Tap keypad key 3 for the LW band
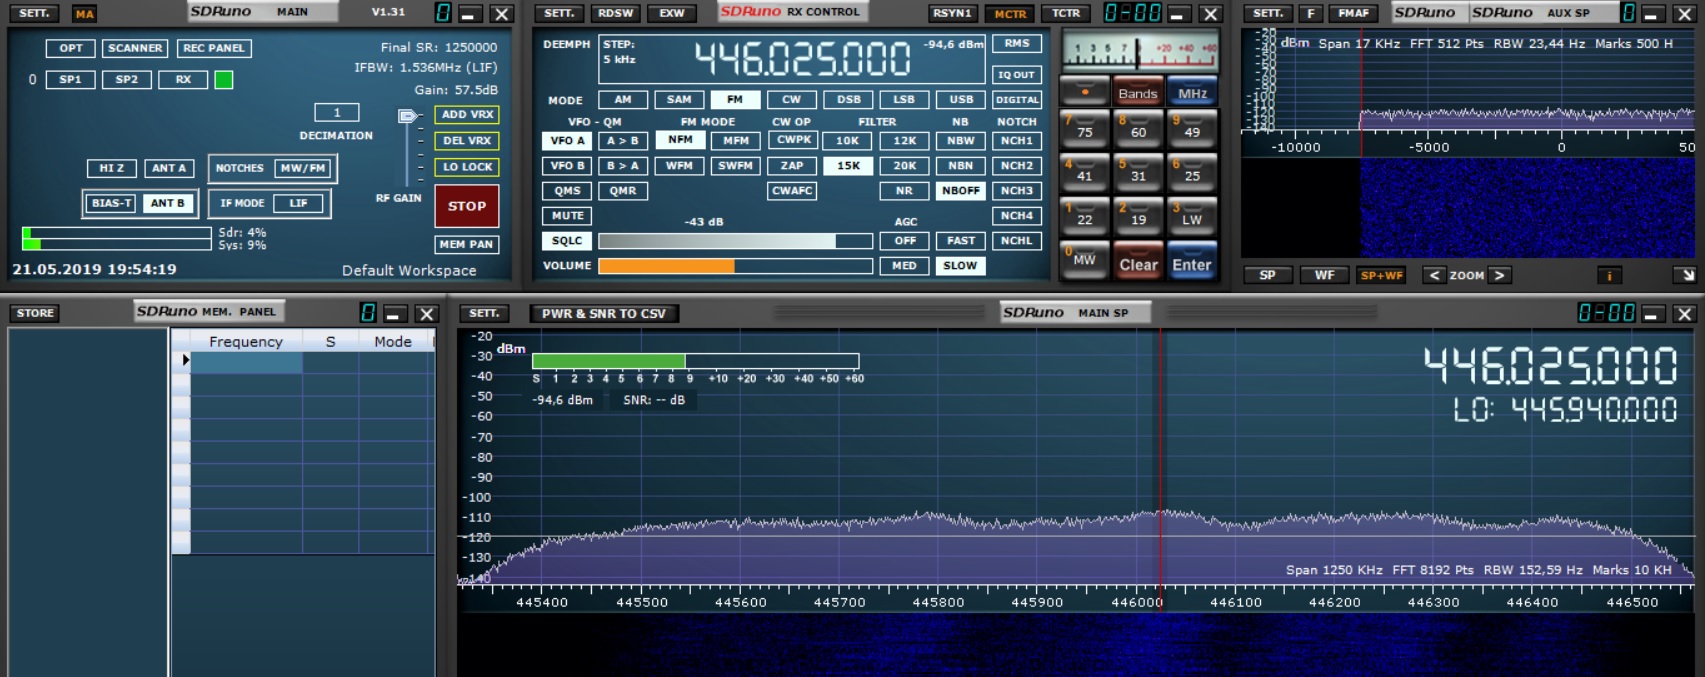Screen dimensions: 1705x677 pos(1192,216)
